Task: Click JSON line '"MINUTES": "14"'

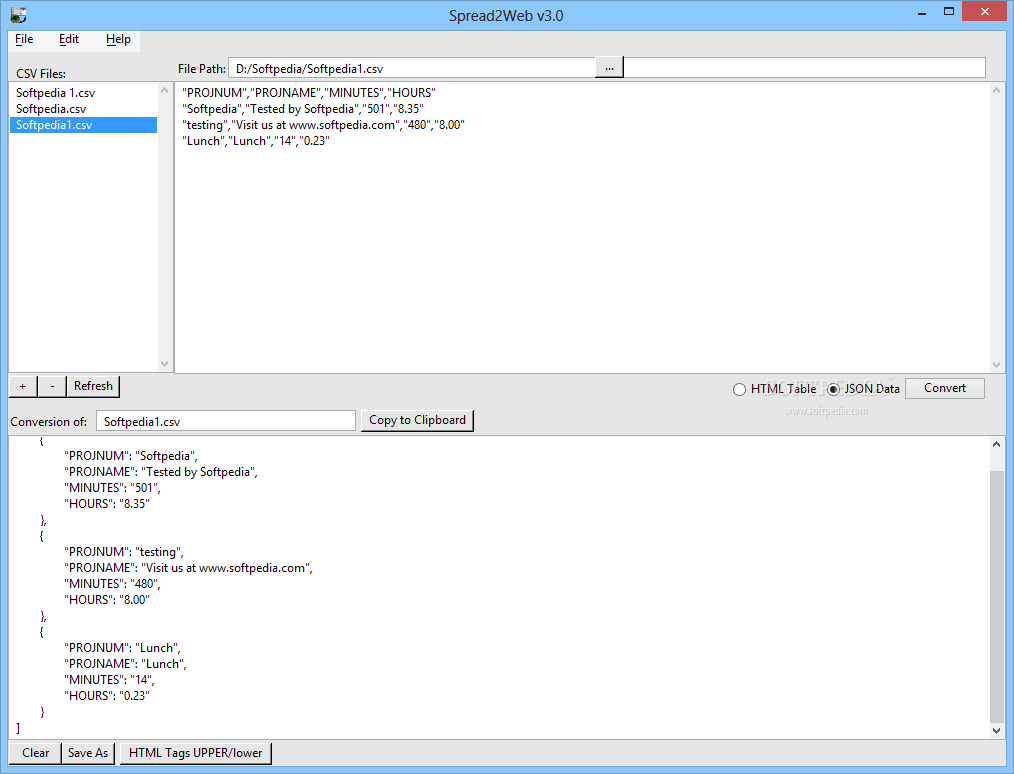Action: (x=109, y=680)
